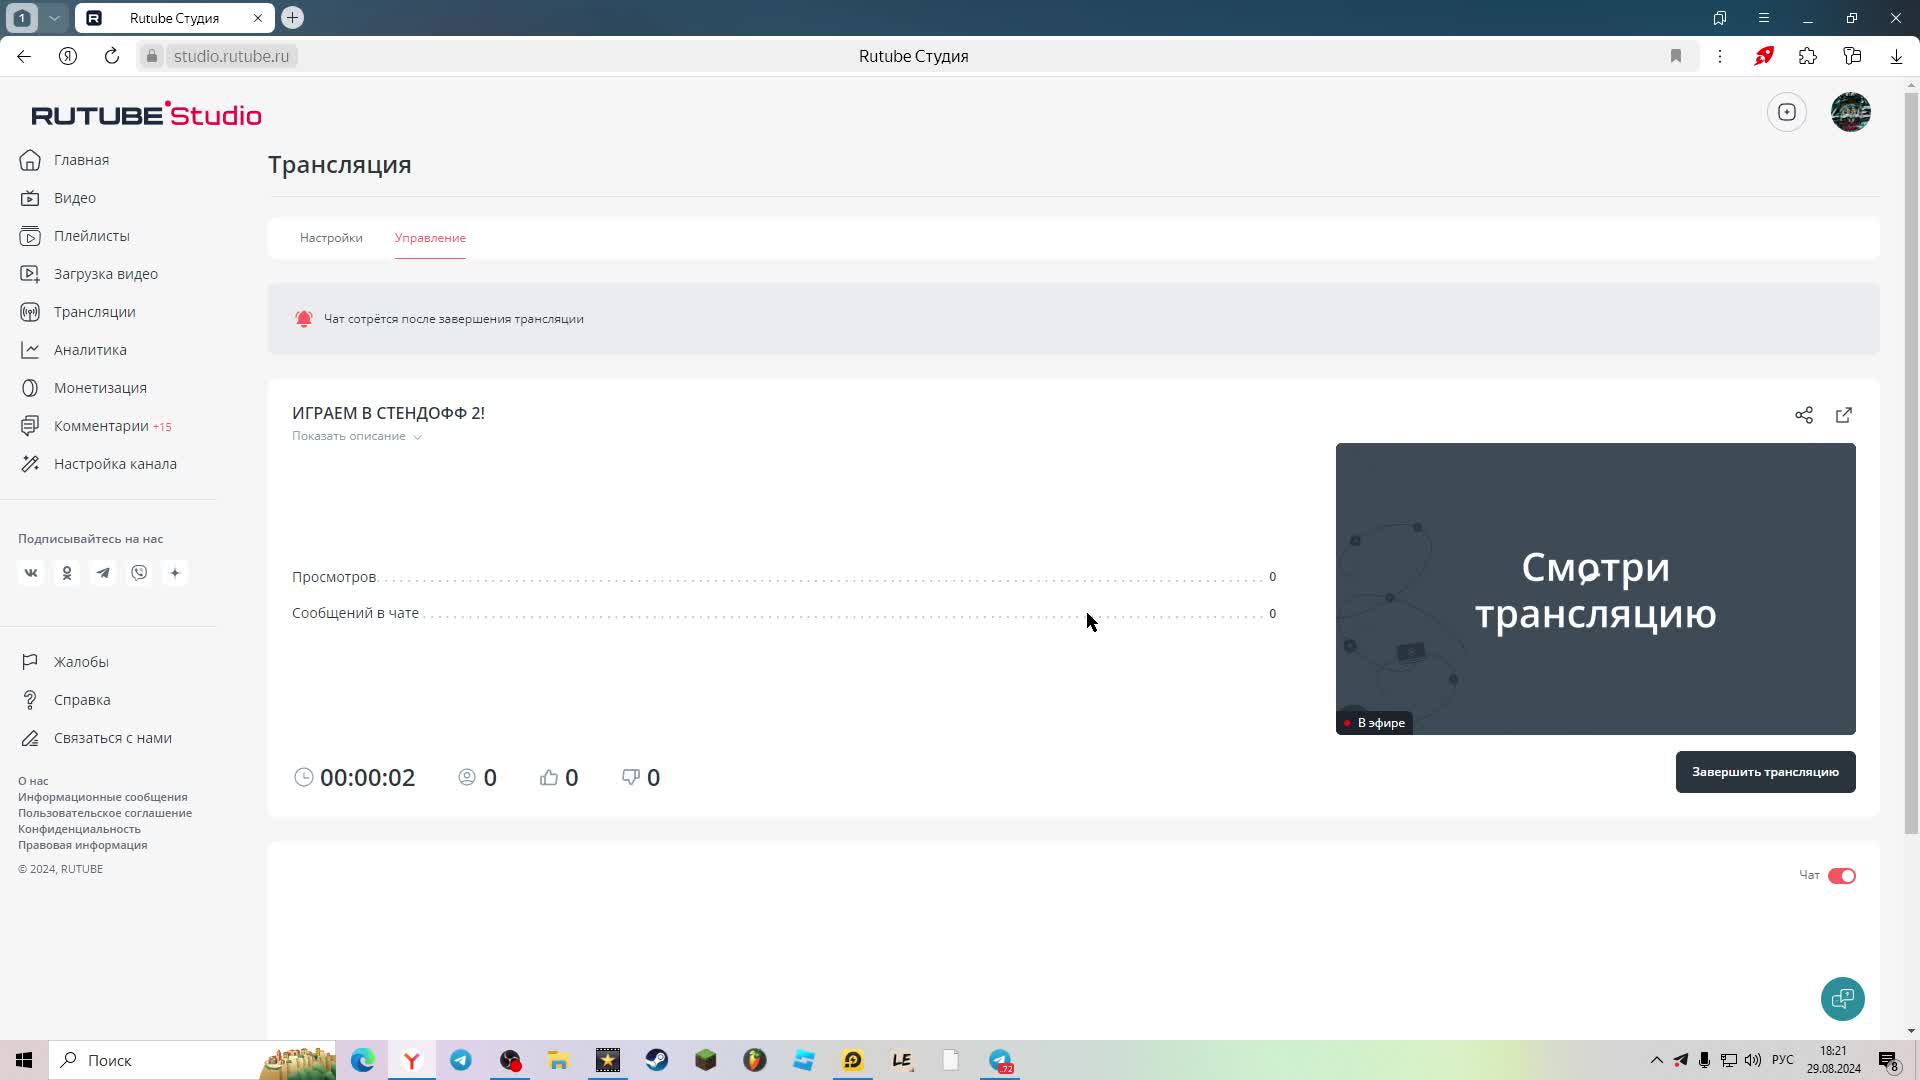
Task: Open Пользовательское соглашение link
Action: click(x=105, y=813)
